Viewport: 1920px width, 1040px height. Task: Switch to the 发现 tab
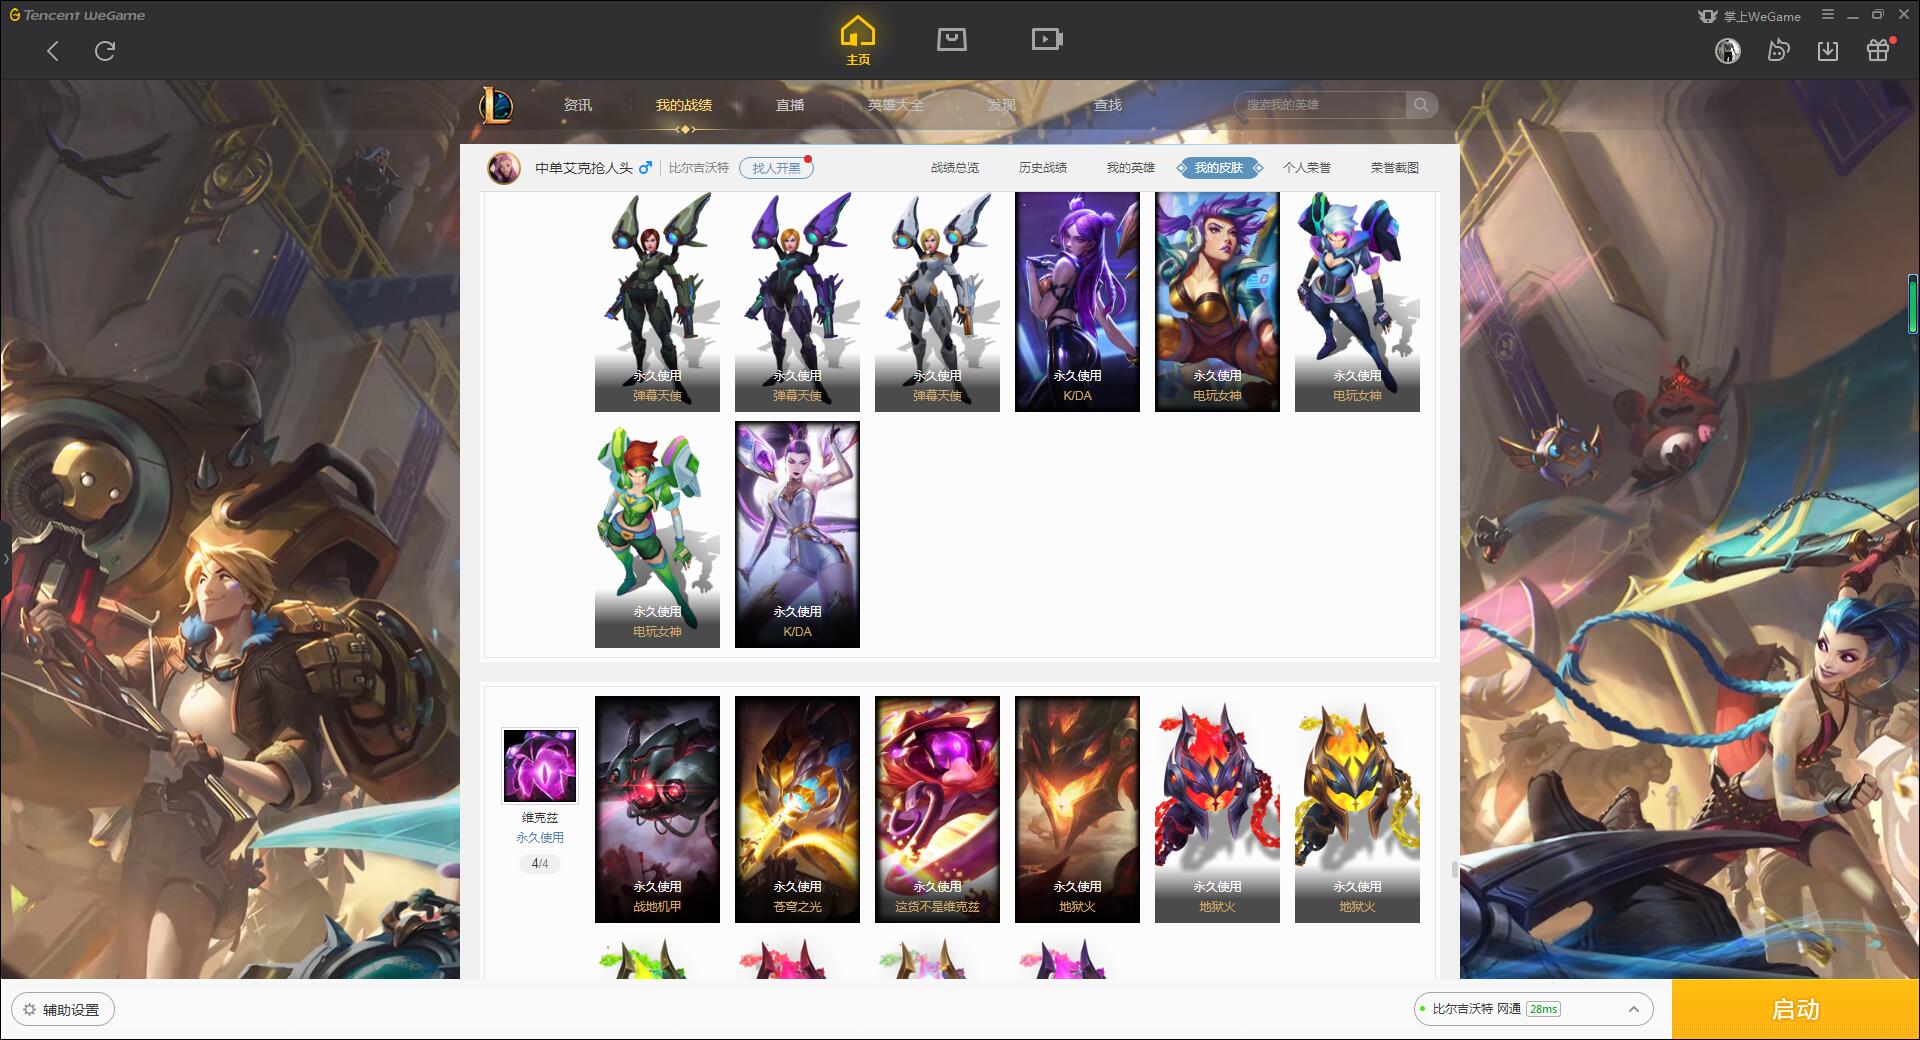[1002, 105]
